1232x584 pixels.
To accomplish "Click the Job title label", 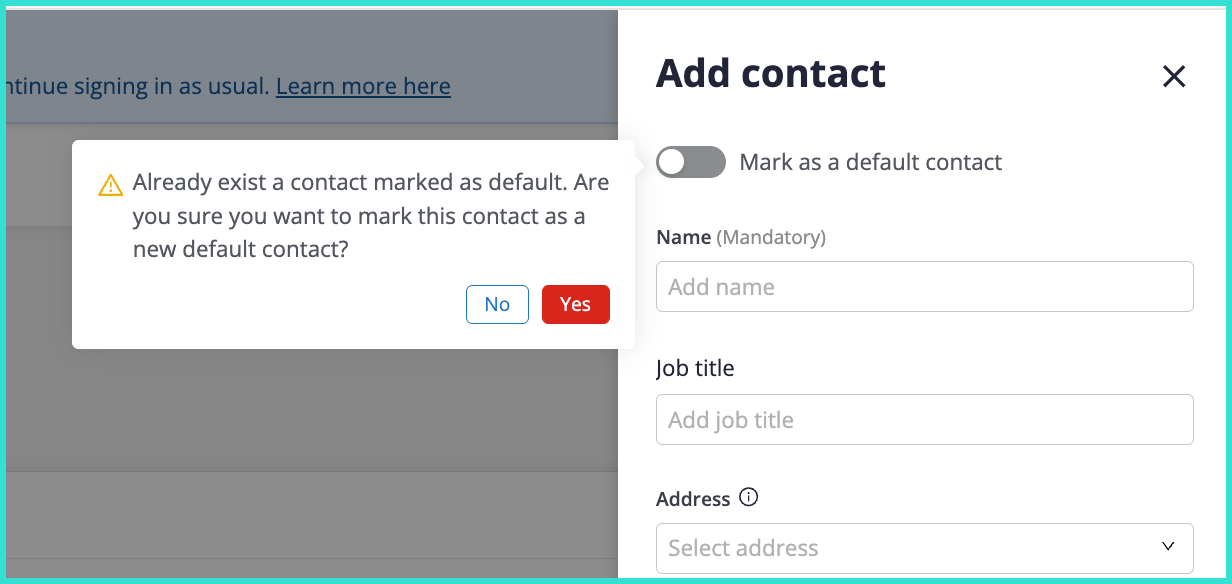I will pyautogui.click(x=695, y=368).
